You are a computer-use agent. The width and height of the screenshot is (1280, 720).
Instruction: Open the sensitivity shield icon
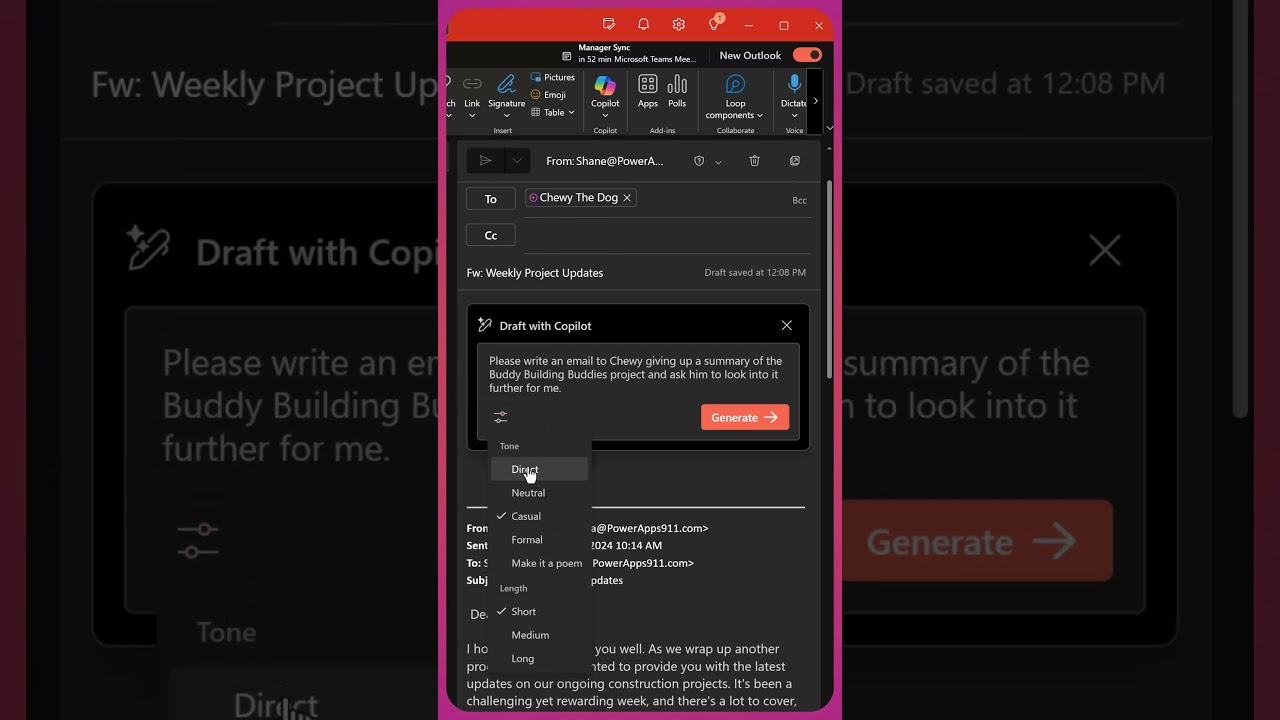699,161
